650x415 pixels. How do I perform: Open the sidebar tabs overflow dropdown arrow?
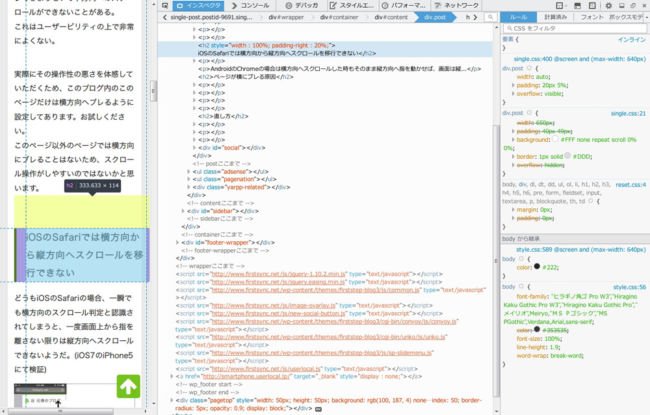pyautogui.click(x=646, y=17)
